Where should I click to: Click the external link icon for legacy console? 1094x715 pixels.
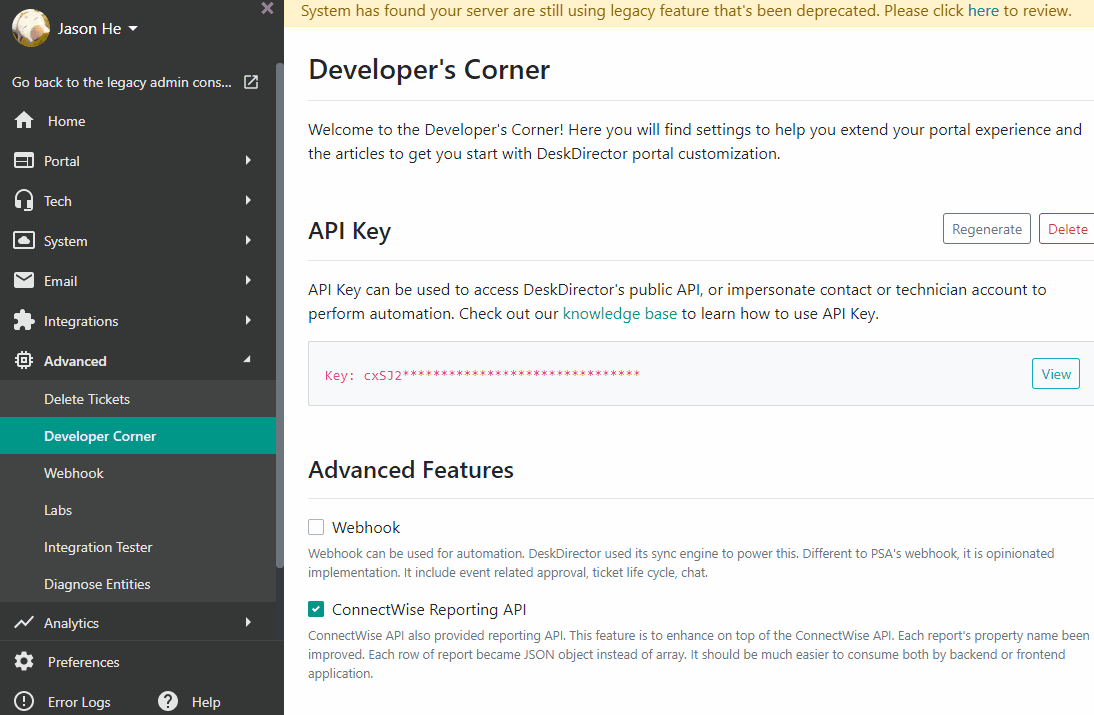251,82
